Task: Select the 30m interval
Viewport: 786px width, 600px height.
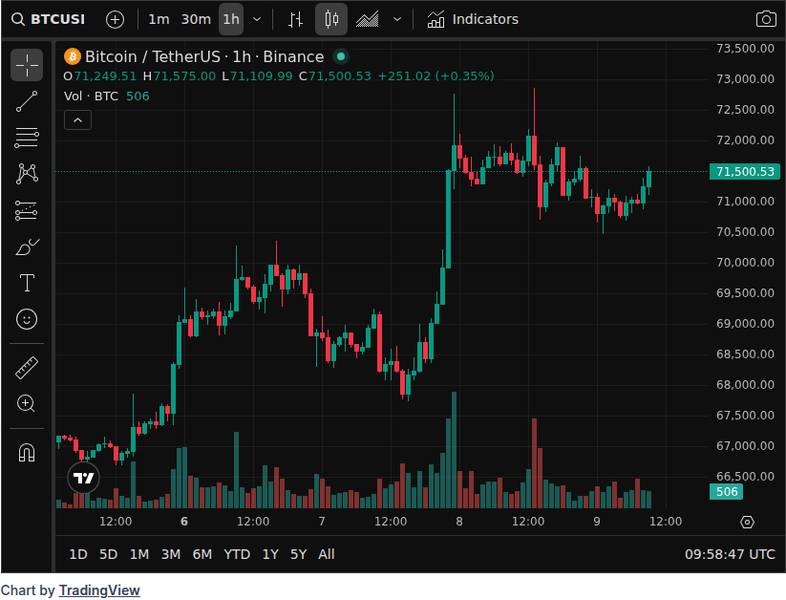Action: click(x=195, y=20)
